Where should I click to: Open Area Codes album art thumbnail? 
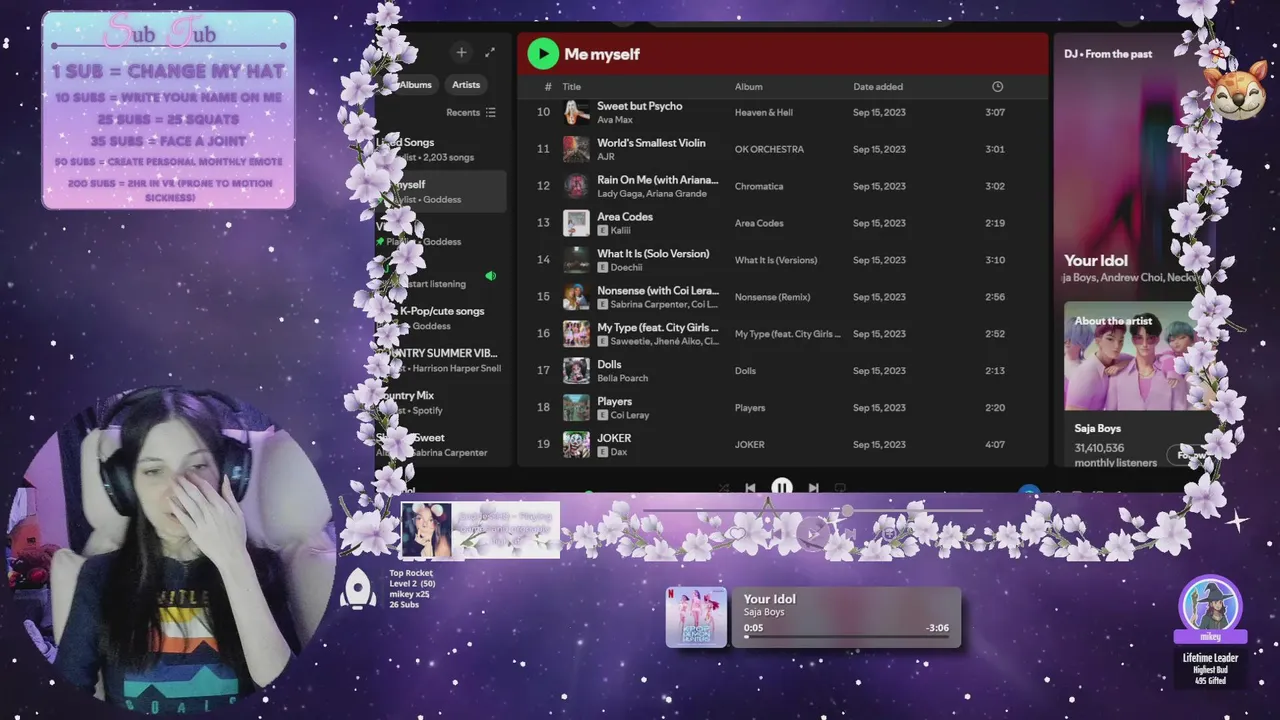pyautogui.click(x=576, y=223)
